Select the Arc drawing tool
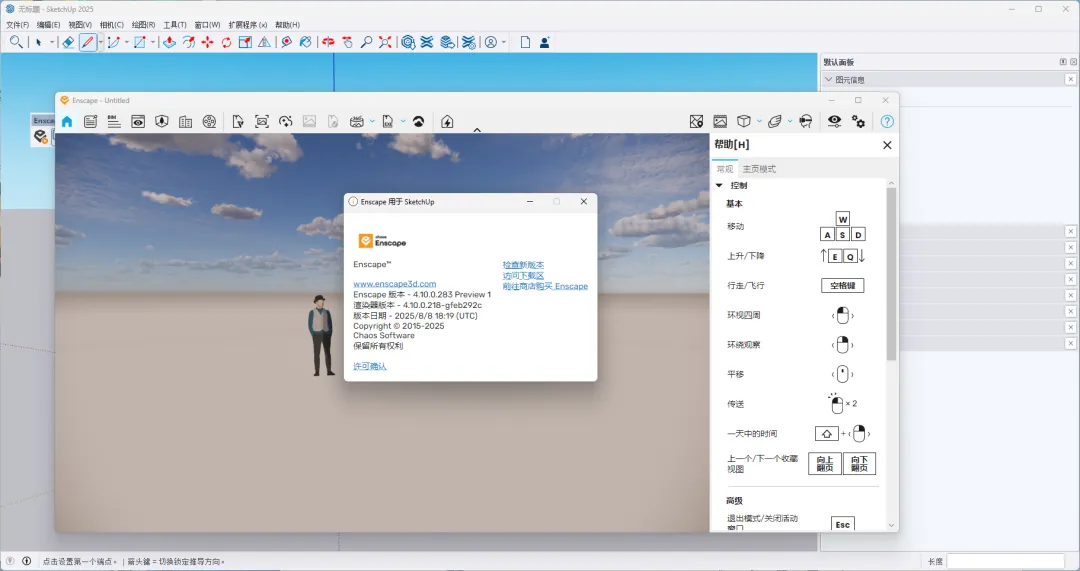This screenshot has width=1080, height=571. [114, 42]
